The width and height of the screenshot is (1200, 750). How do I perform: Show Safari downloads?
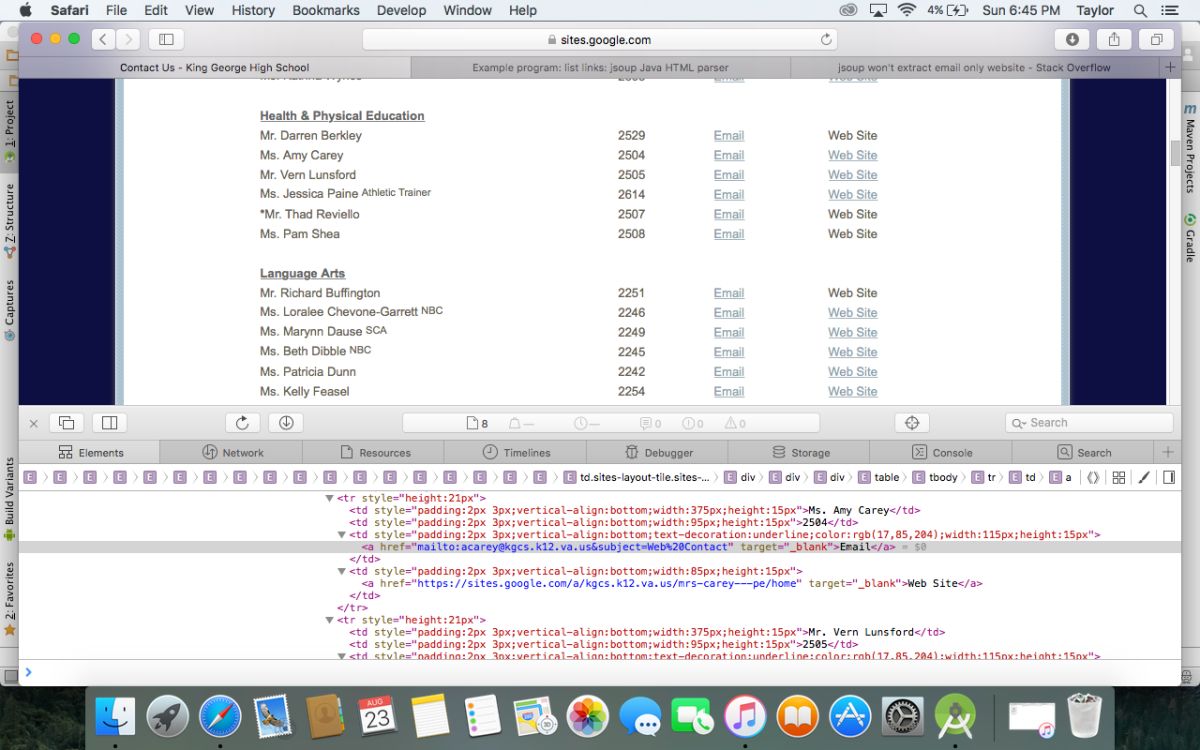[1072, 40]
